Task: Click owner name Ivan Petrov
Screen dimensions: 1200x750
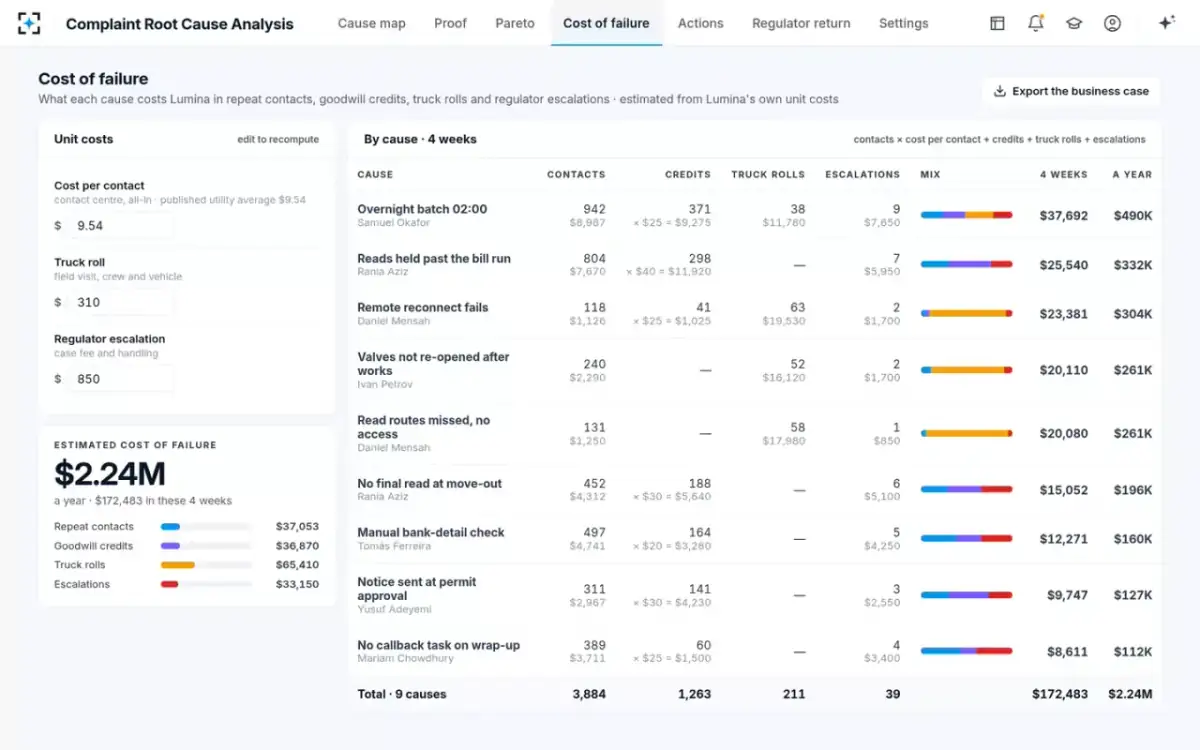Action: 385,384
